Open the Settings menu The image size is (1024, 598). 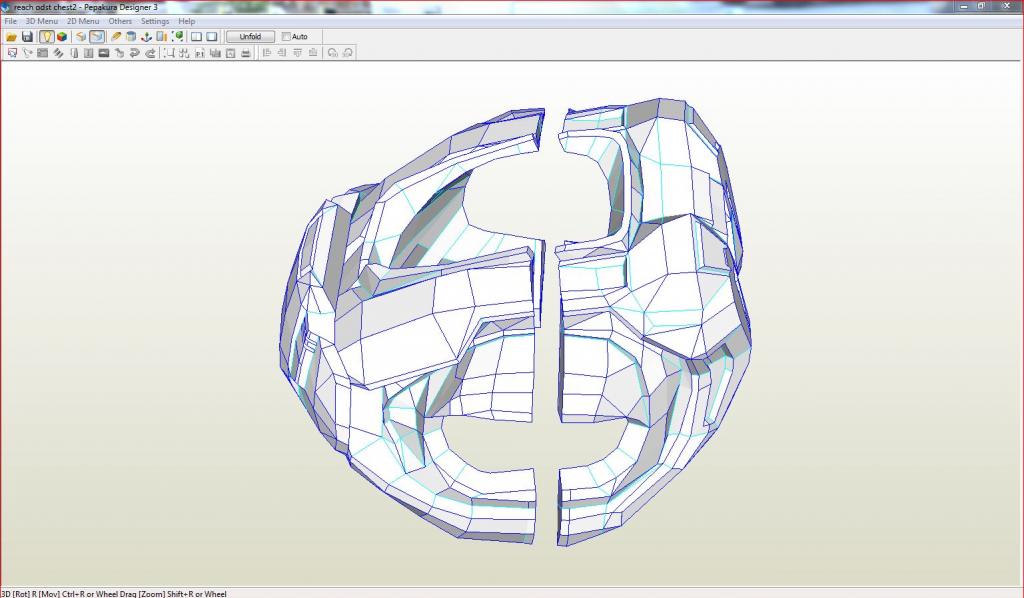pos(155,21)
